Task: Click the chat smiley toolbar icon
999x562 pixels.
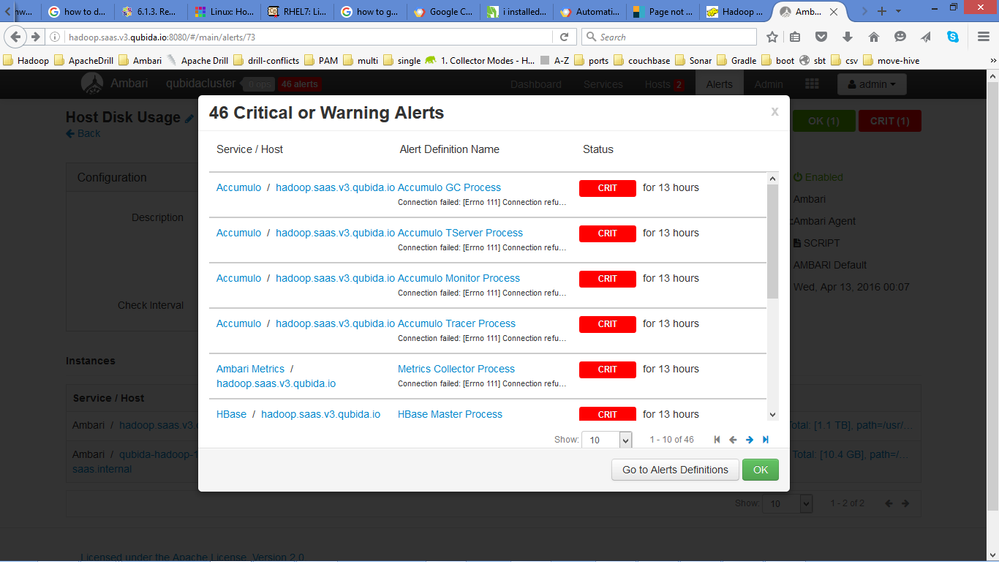Action: coord(900,37)
